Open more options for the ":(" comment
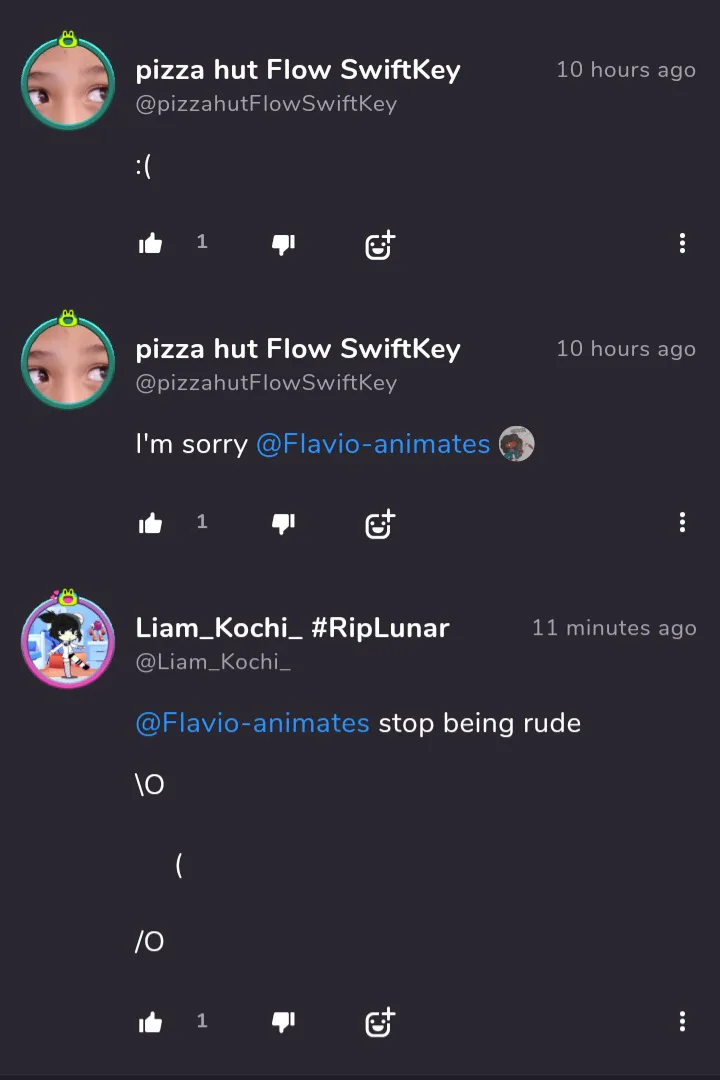 tap(682, 242)
